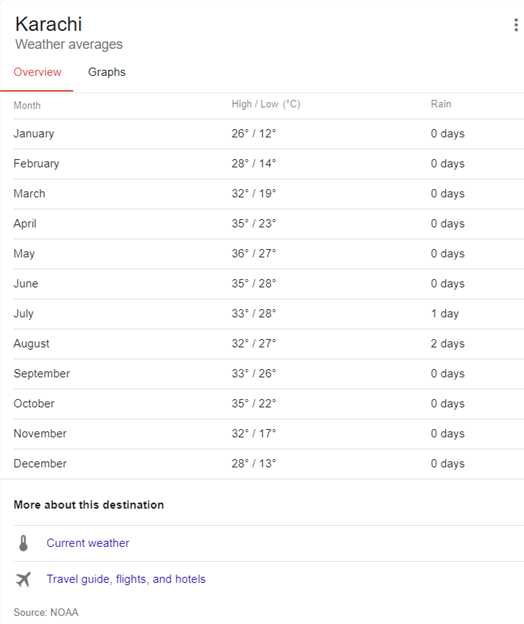Screen dimensions: 524x624
Task: Open the Current weather link
Action: (88, 543)
